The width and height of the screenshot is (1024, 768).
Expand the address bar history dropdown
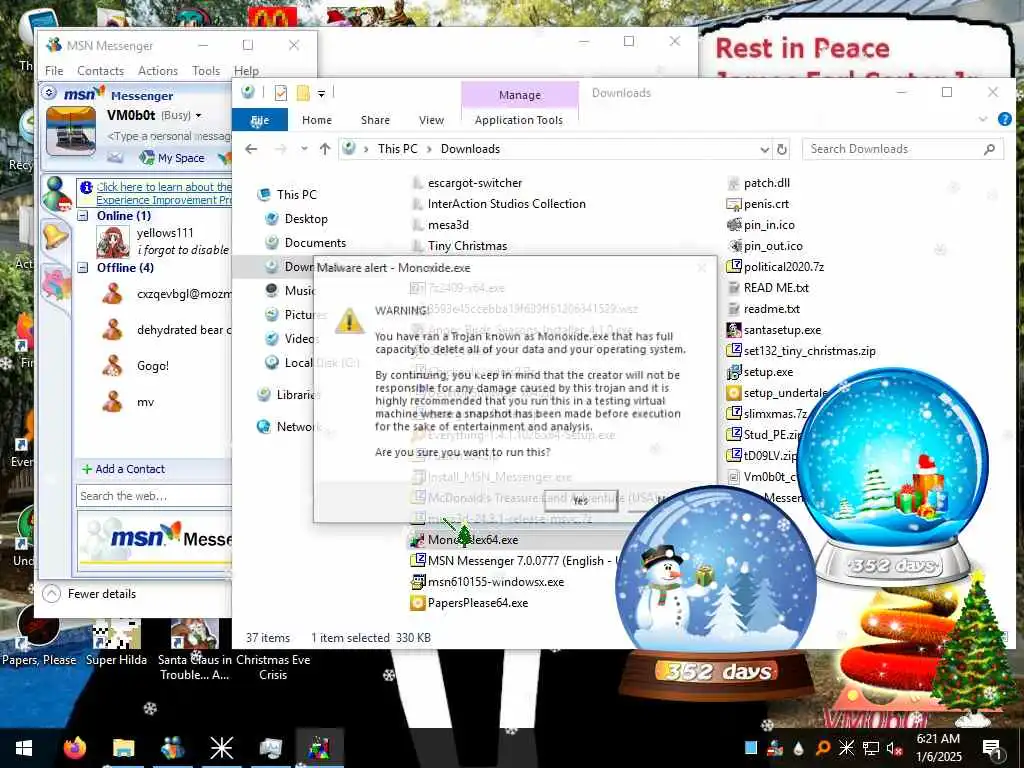[x=765, y=150]
